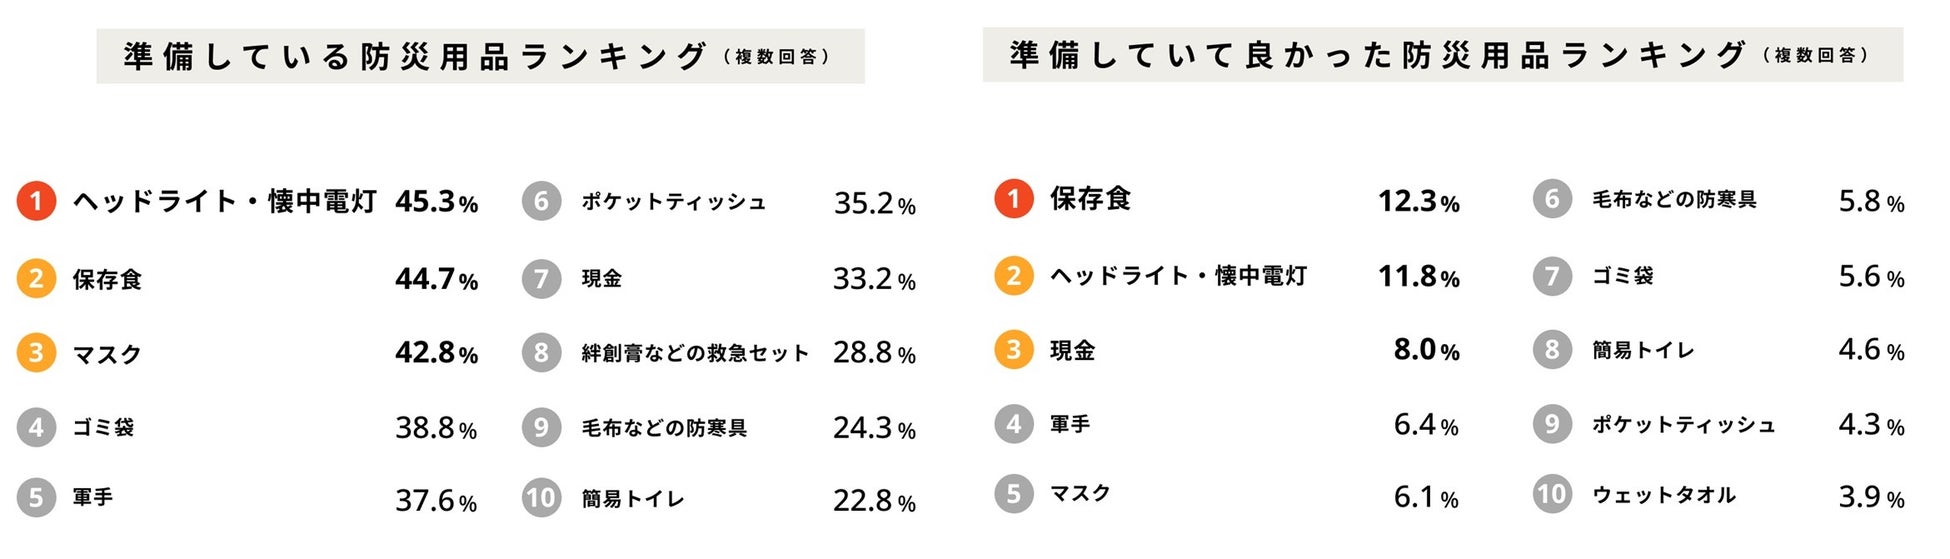Click the gray 4 badge beside ゴミ袋
This screenshot has width=1950, height=559.
[x=36, y=427]
